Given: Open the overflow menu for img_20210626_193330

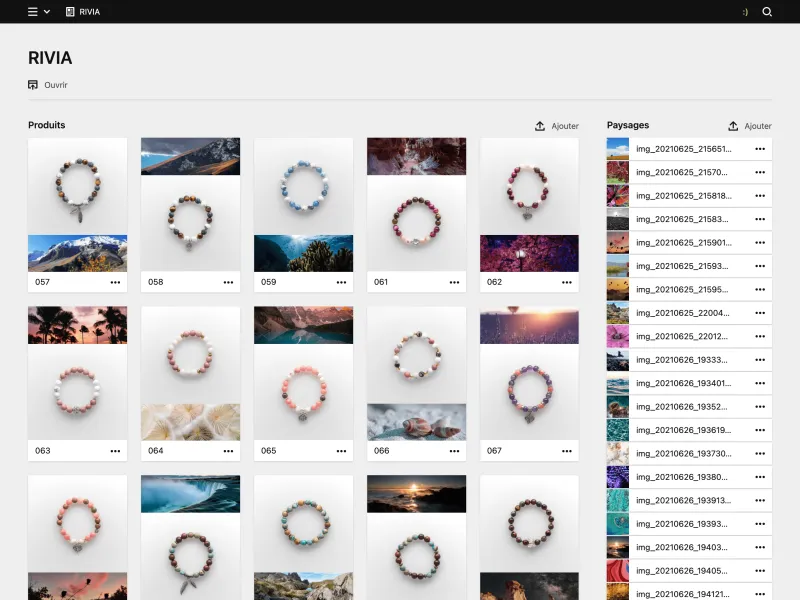Looking at the screenshot, I should pos(758,362).
